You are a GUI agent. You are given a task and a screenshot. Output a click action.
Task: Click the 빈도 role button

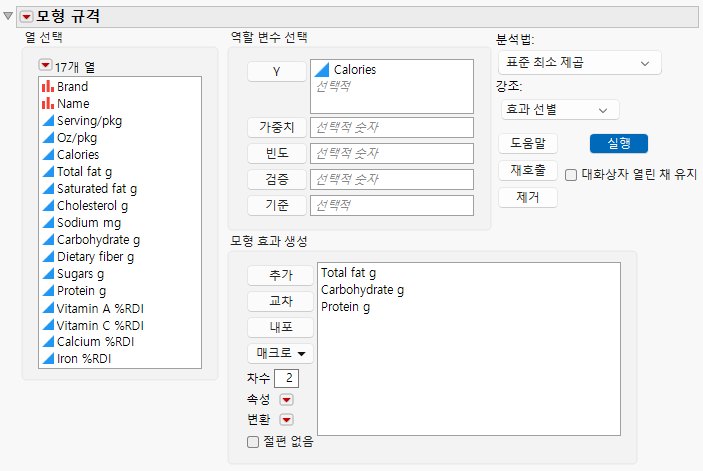[277, 154]
